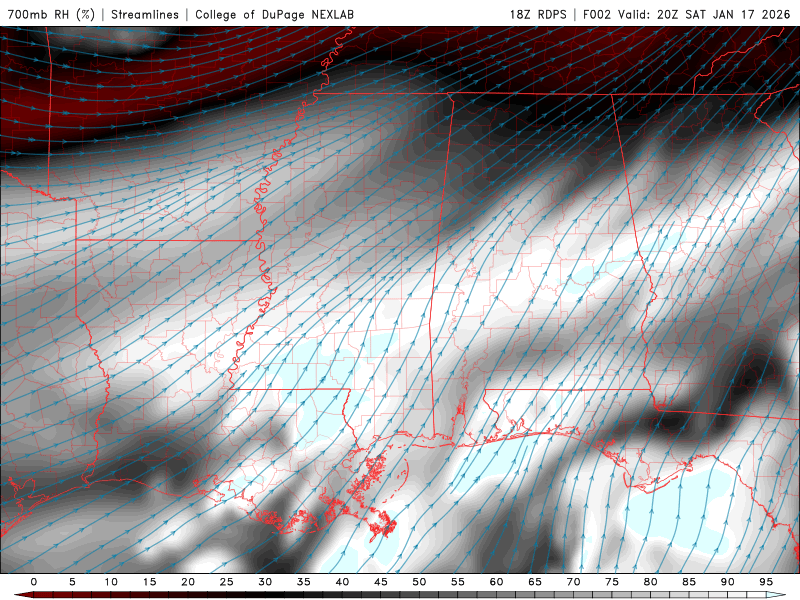Select the '90' colorbar tick label
This screenshot has width=800, height=600.
(728, 582)
